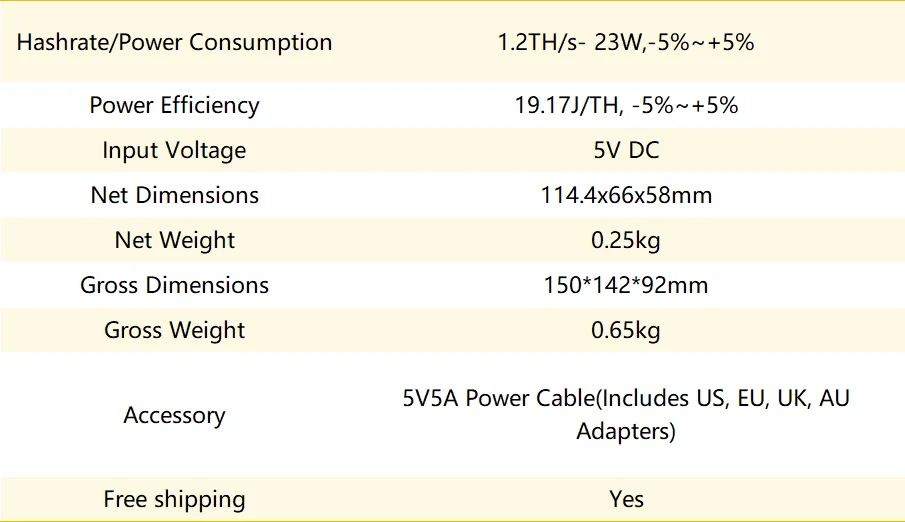Viewport: 905px width, 522px height.
Task: Select the 5V DC value
Action: tap(626, 150)
